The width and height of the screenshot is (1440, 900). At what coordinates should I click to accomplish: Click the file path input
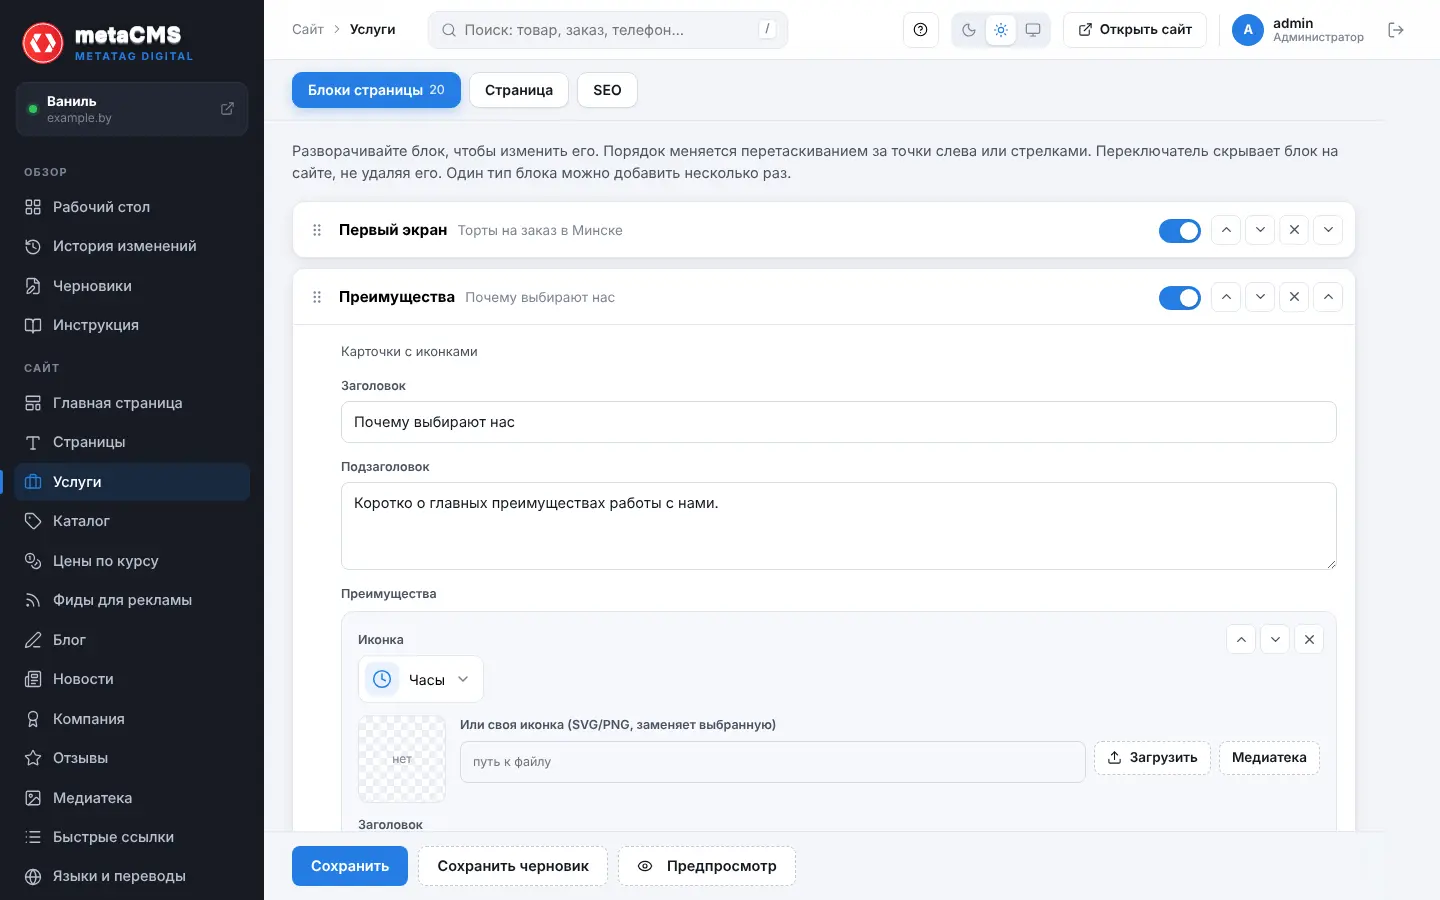tap(773, 762)
